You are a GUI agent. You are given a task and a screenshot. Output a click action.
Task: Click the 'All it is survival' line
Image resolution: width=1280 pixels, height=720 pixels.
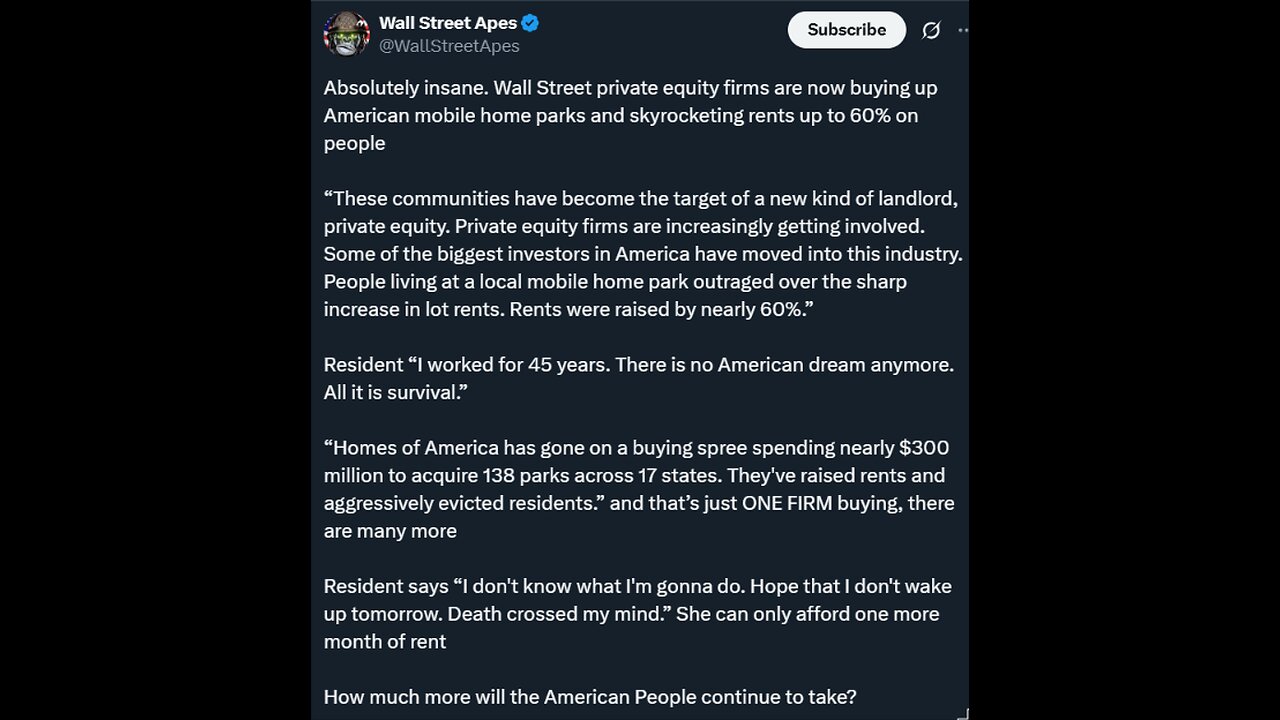coord(396,393)
